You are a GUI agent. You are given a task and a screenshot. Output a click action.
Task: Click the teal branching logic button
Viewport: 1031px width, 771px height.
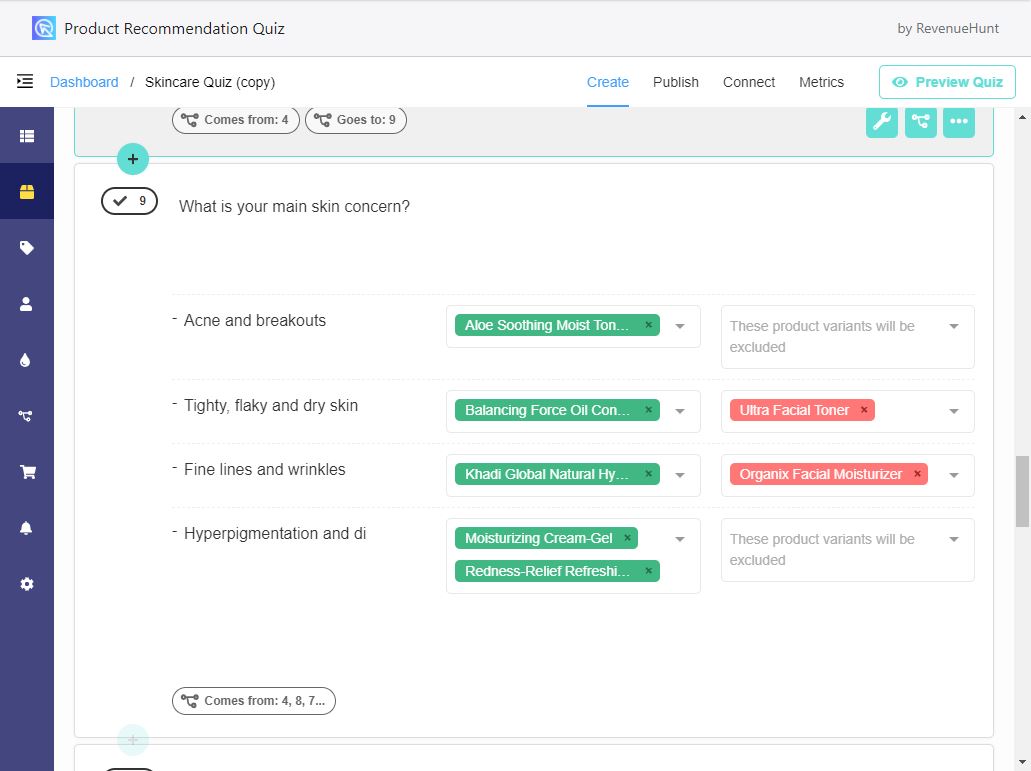pos(921,121)
